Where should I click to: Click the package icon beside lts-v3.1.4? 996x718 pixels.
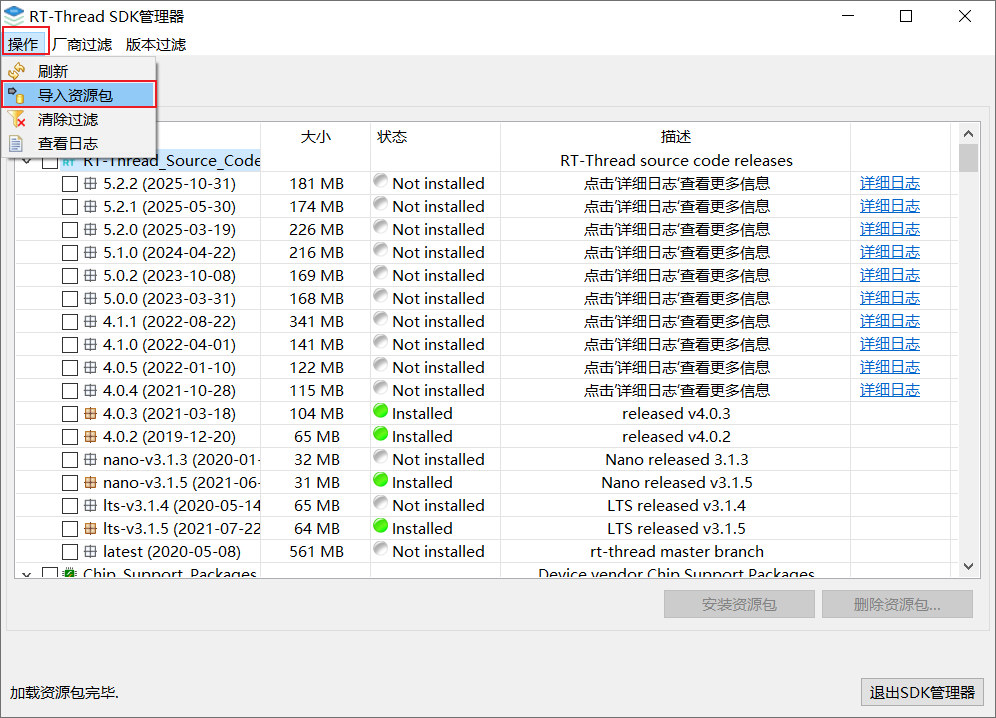(91, 505)
